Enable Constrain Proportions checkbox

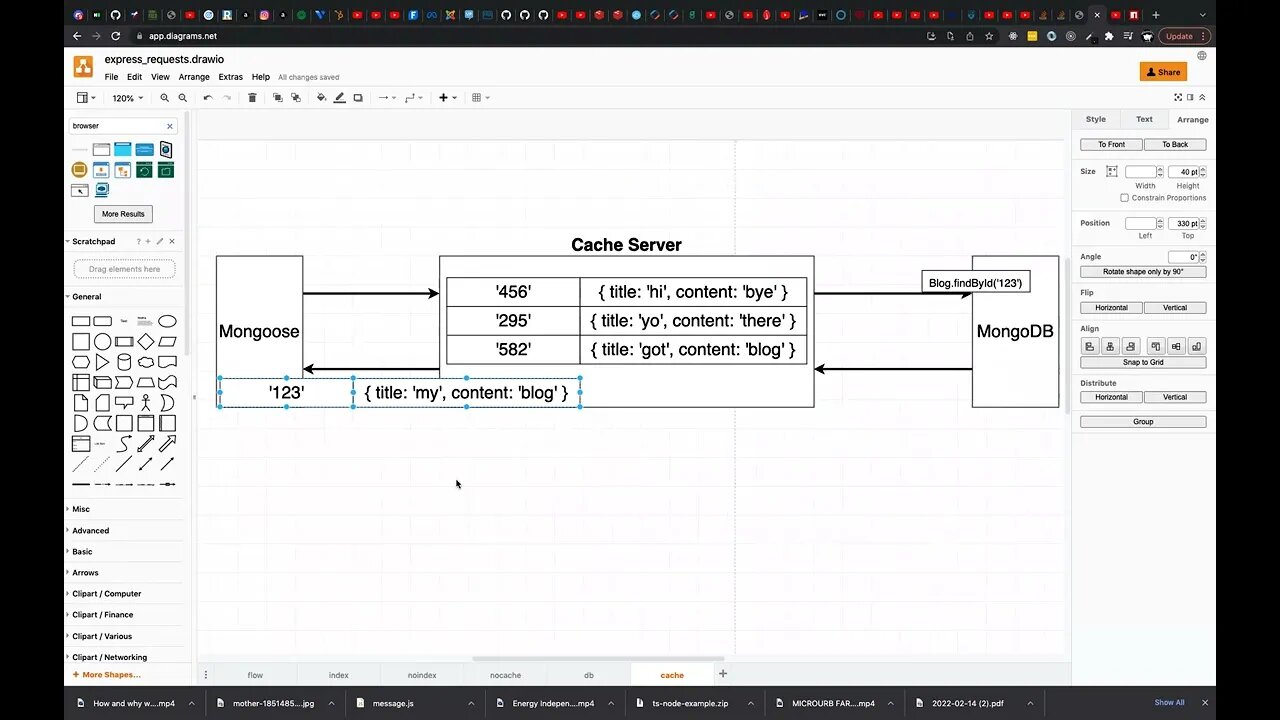click(1124, 198)
